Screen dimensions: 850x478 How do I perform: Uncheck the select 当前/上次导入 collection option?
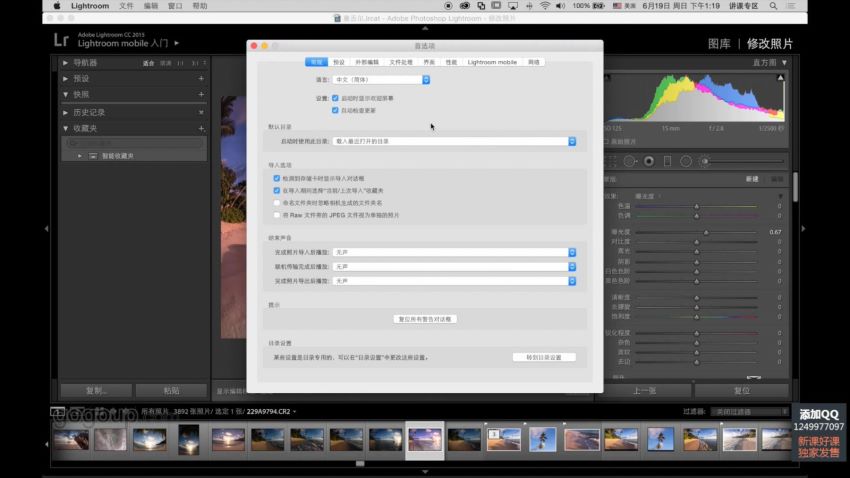[276, 191]
